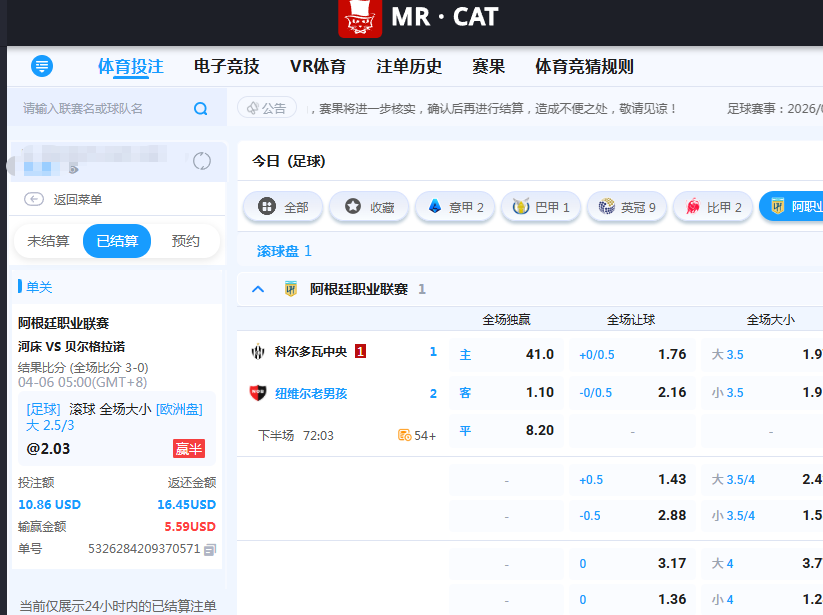Switch to 预约 reserved bets

[x=186, y=241]
